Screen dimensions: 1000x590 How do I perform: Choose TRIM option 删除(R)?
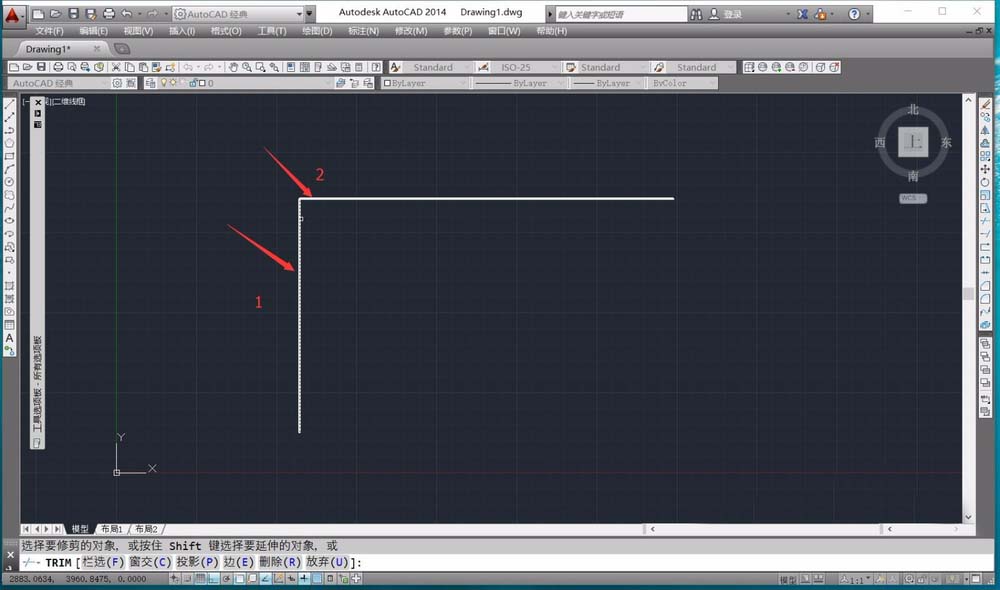tap(280, 562)
